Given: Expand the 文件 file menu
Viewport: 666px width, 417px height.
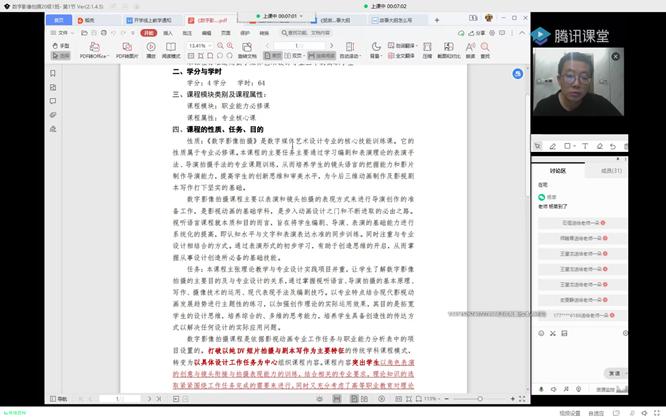Looking at the screenshot, I should pyautogui.click(x=63, y=32).
